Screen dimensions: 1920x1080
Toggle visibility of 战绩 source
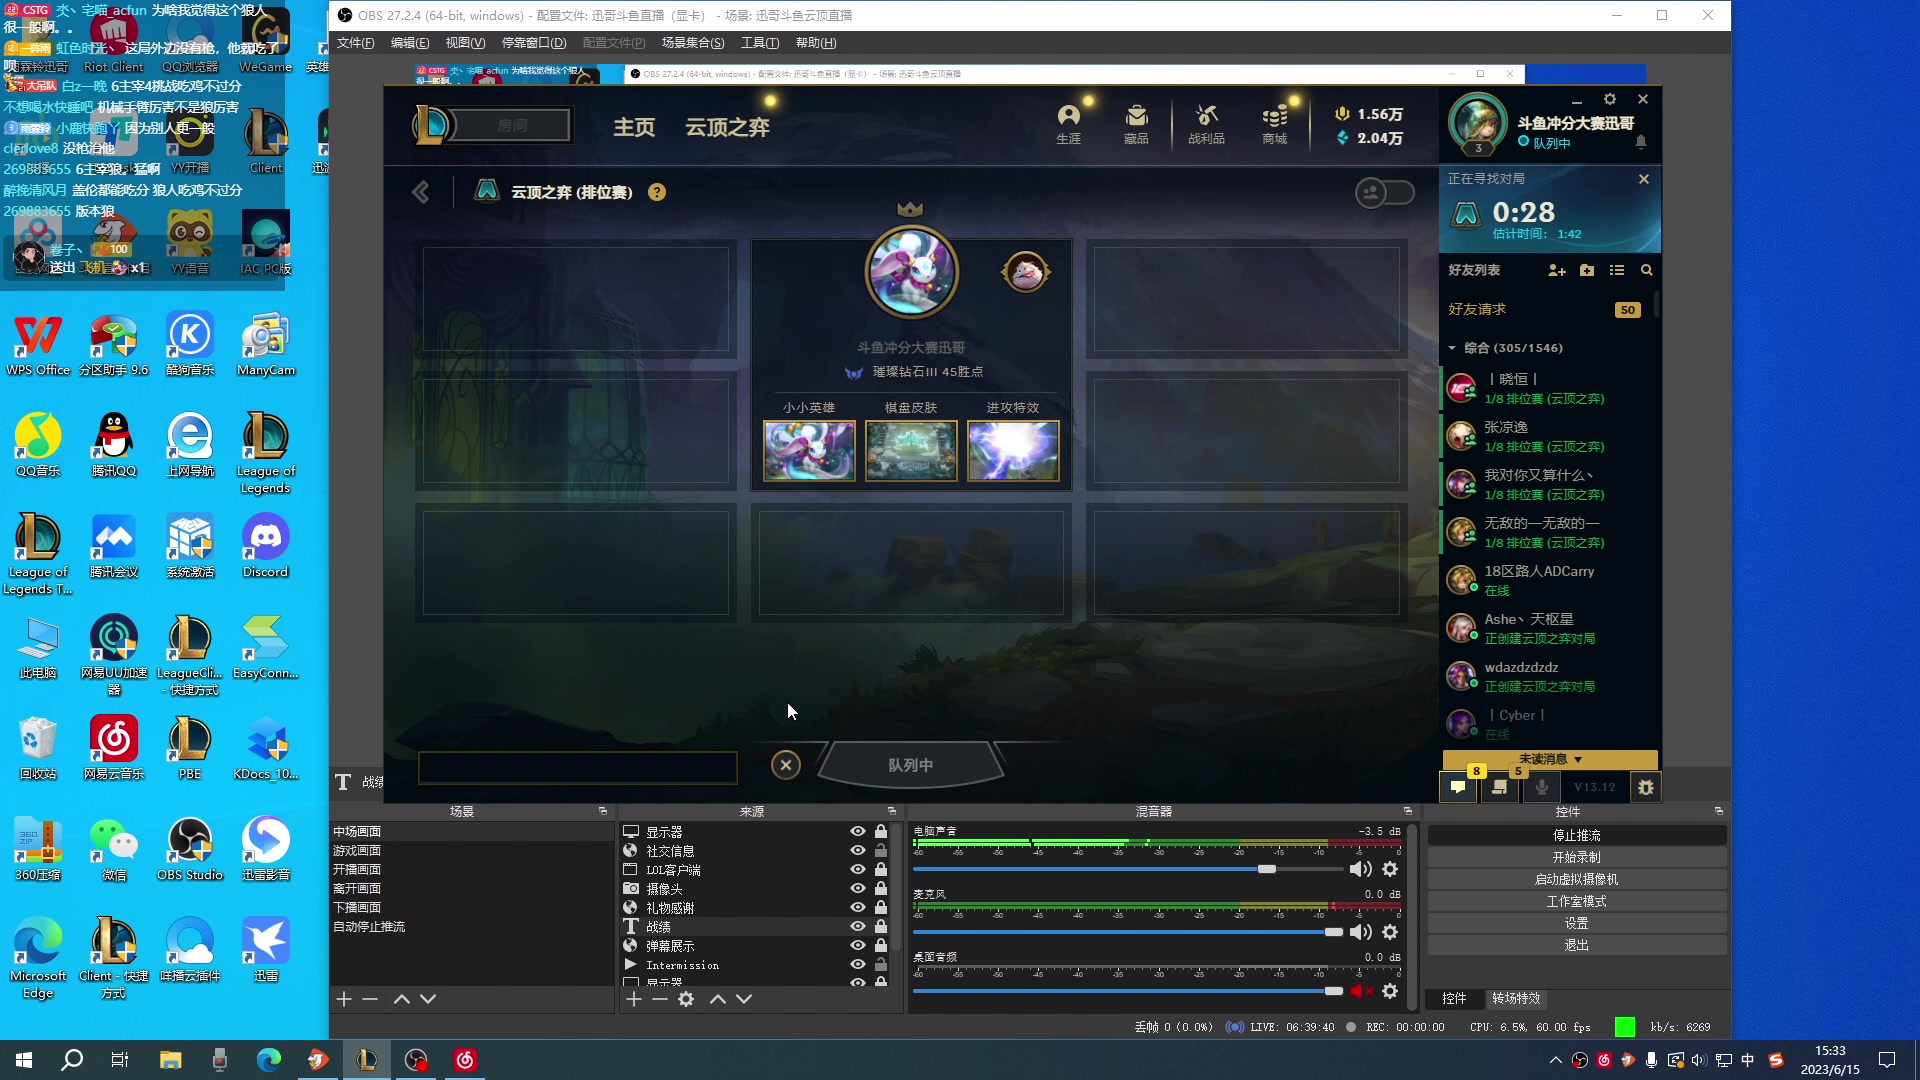[858, 926]
